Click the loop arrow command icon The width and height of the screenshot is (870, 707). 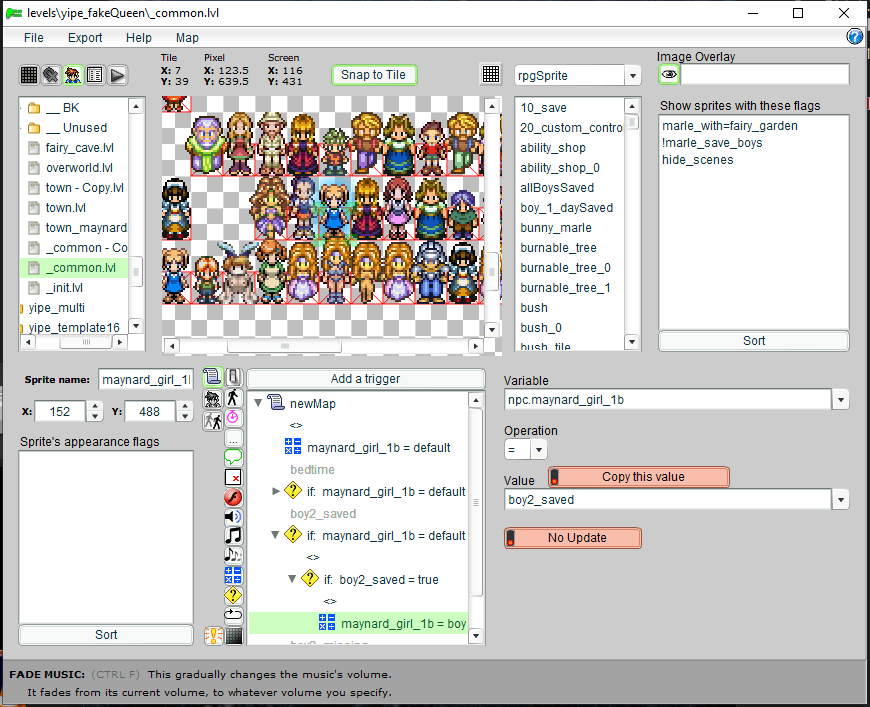tap(233, 614)
